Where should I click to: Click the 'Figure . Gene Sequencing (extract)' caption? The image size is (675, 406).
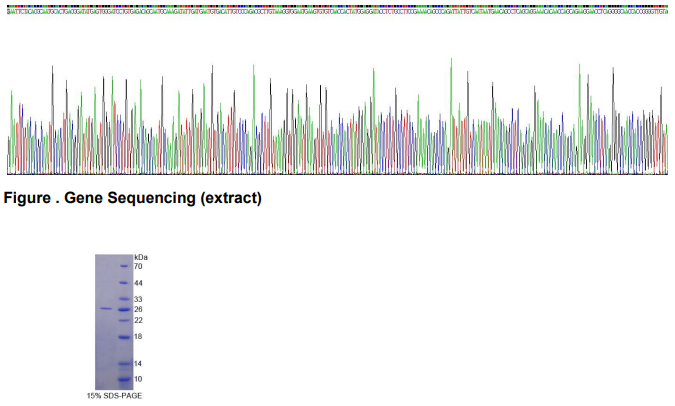tap(133, 198)
